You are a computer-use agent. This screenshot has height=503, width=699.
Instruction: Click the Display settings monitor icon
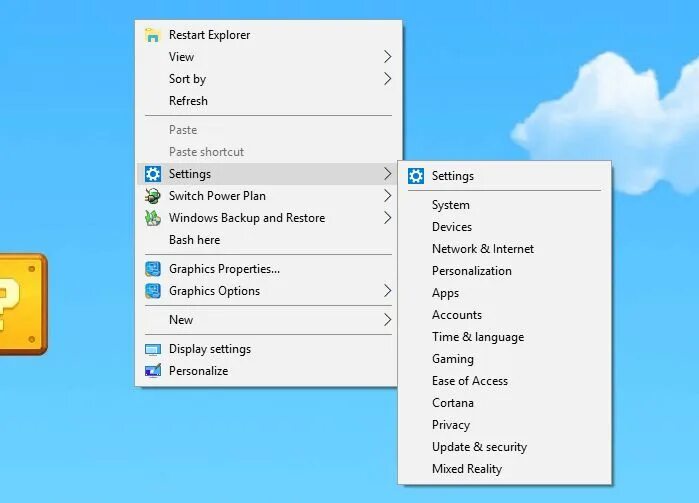coord(152,349)
